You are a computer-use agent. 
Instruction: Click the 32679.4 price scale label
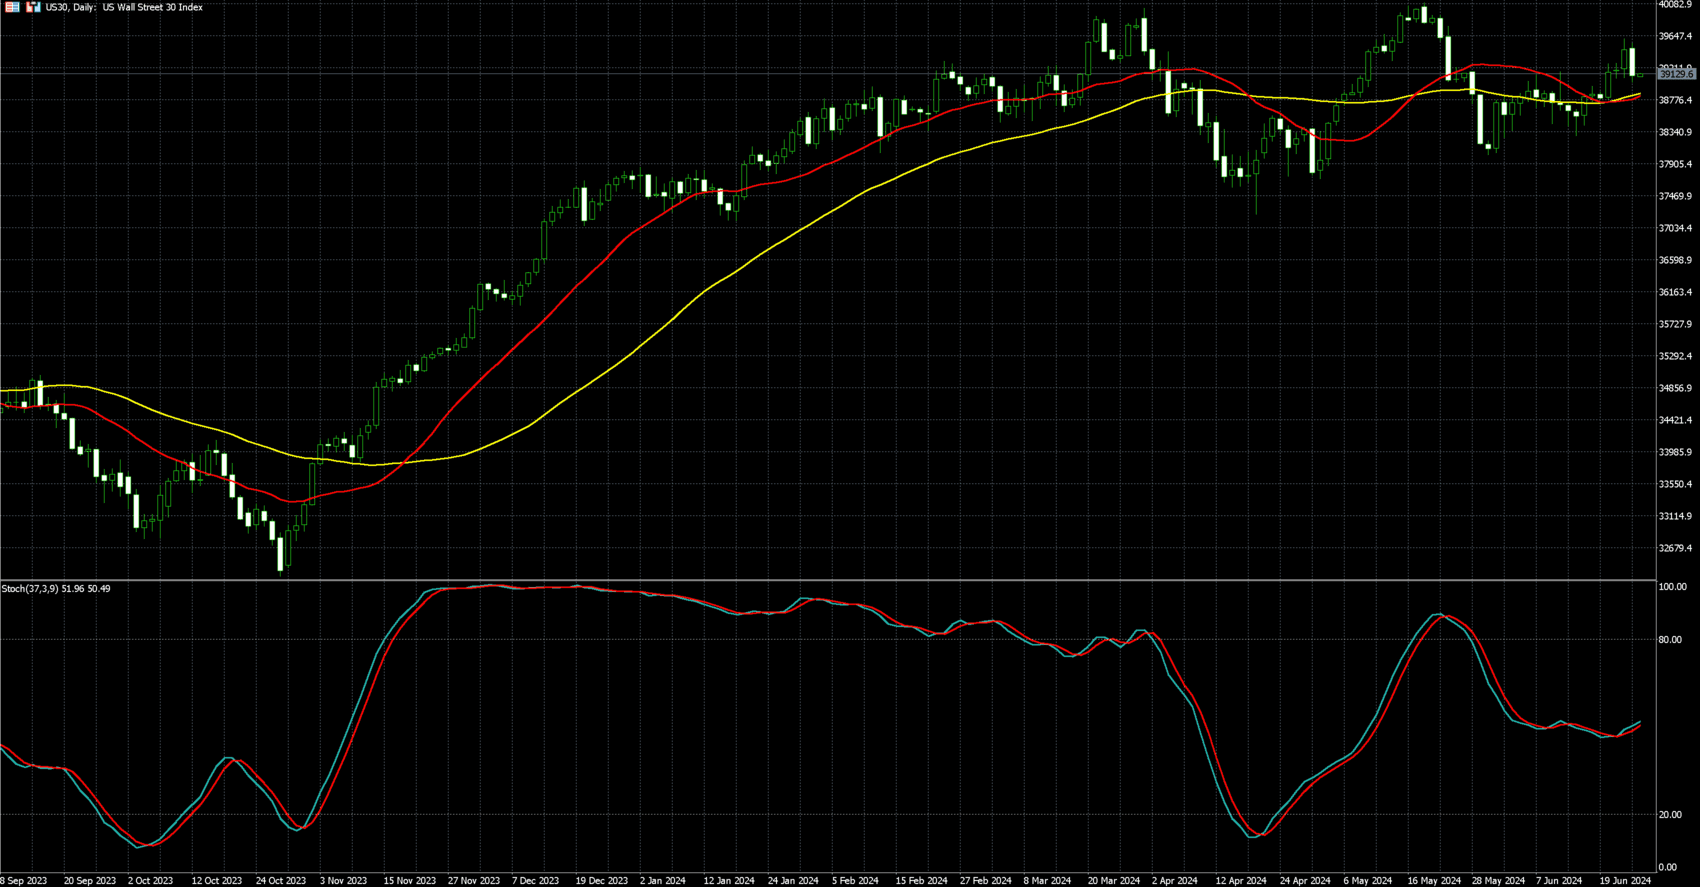click(1675, 548)
